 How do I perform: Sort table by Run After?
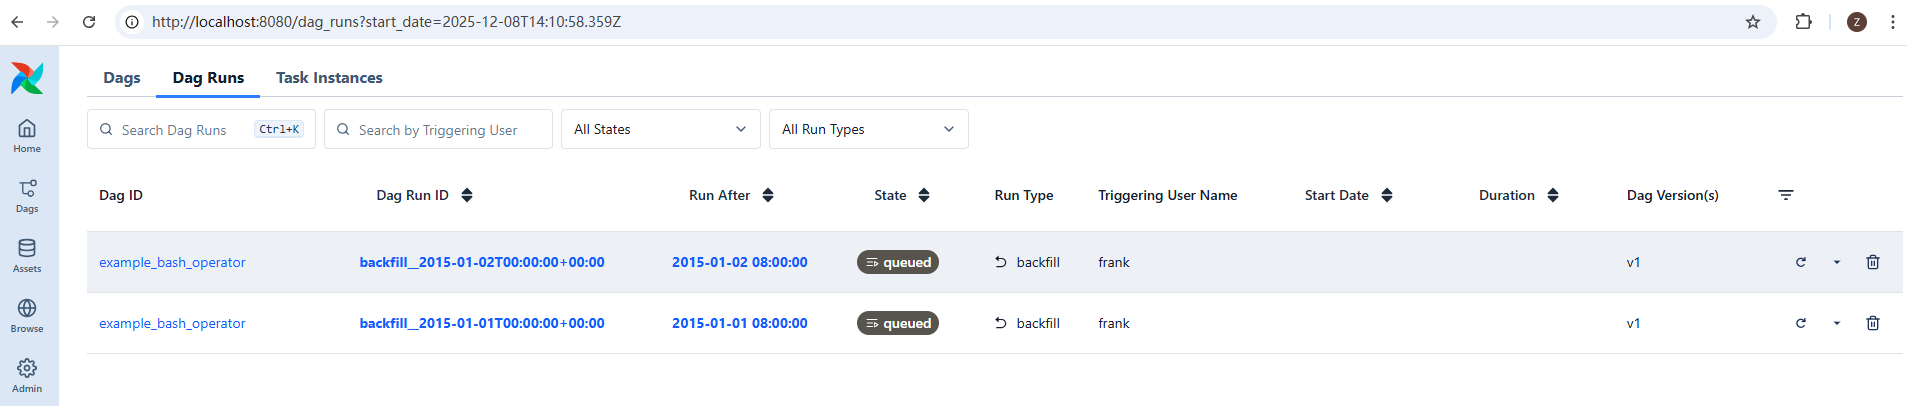coord(767,195)
